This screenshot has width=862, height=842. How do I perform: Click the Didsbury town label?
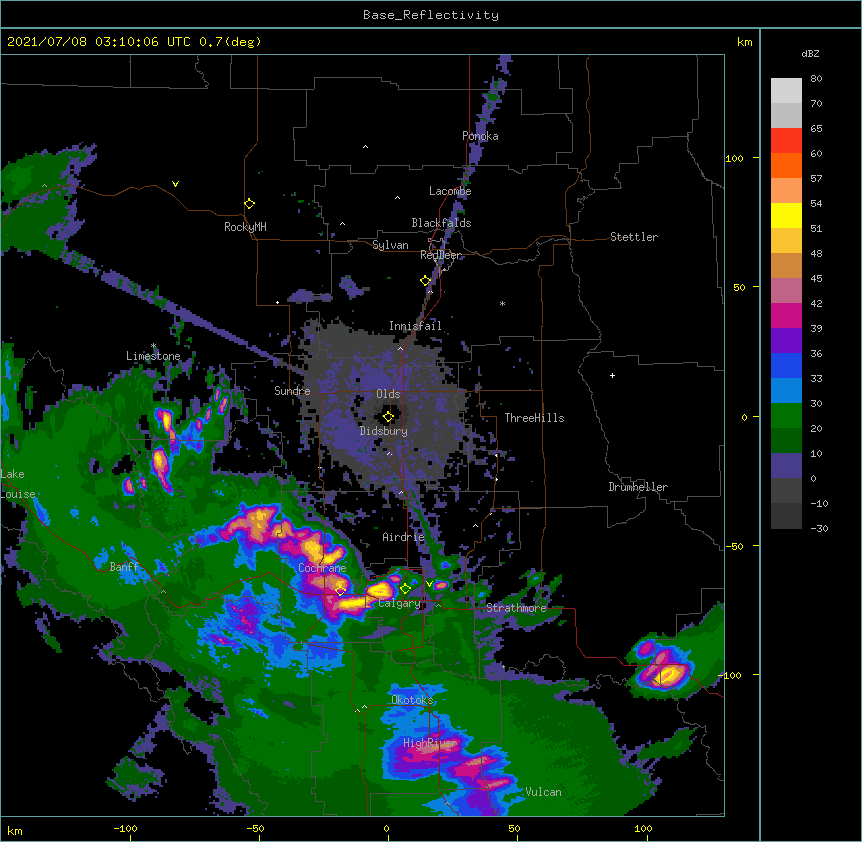(384, 431)
